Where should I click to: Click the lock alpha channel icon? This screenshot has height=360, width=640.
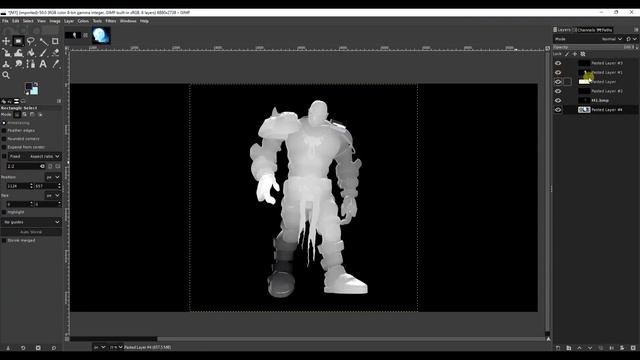pyautogui.click(x=583, y=54)
